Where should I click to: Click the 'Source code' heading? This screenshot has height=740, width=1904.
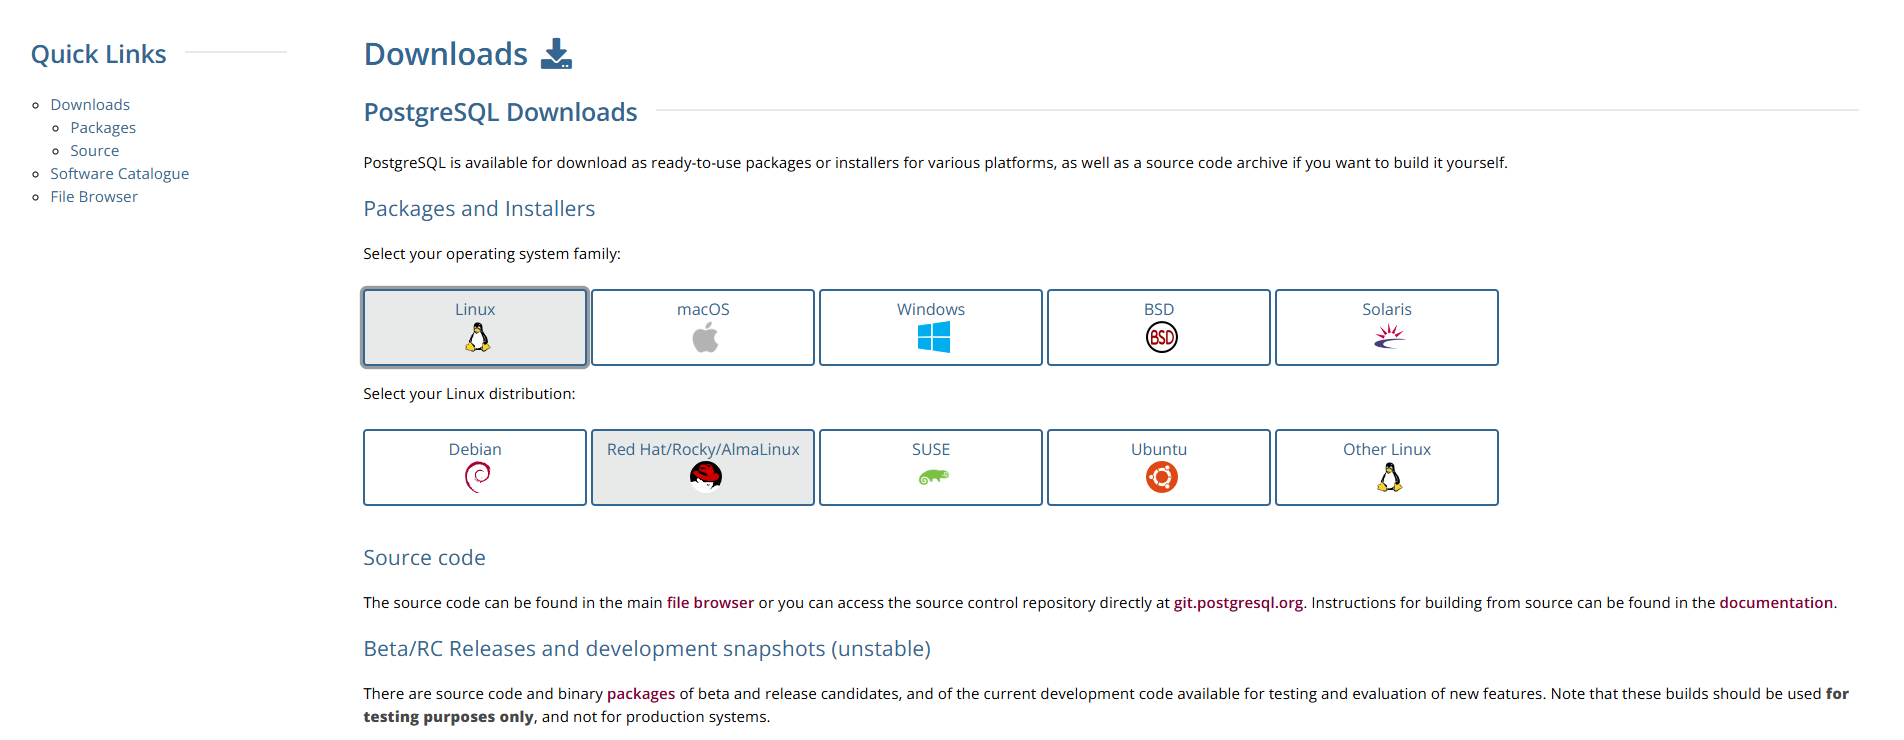click(424, 557)
